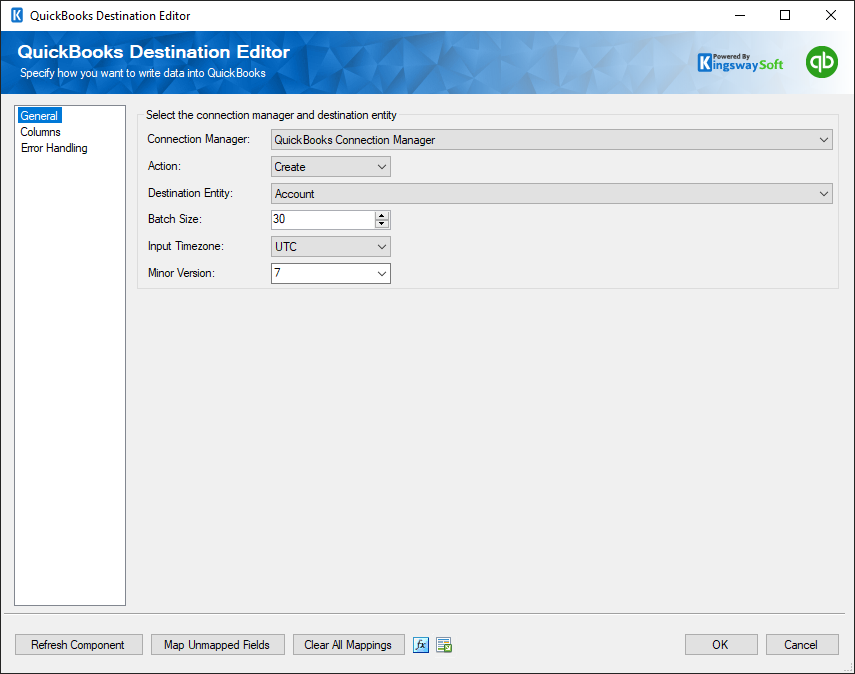
Task: Click the KingswaySoft logo
Action: click(740, 63)
